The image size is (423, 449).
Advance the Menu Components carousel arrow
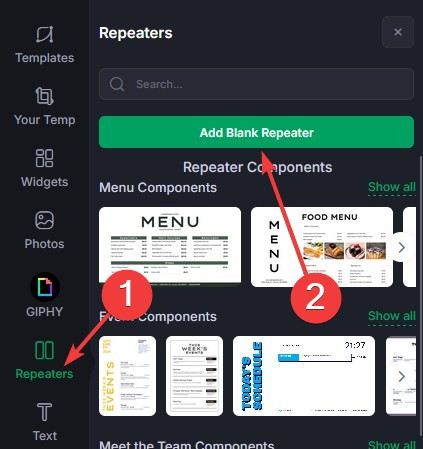[402, 248]
